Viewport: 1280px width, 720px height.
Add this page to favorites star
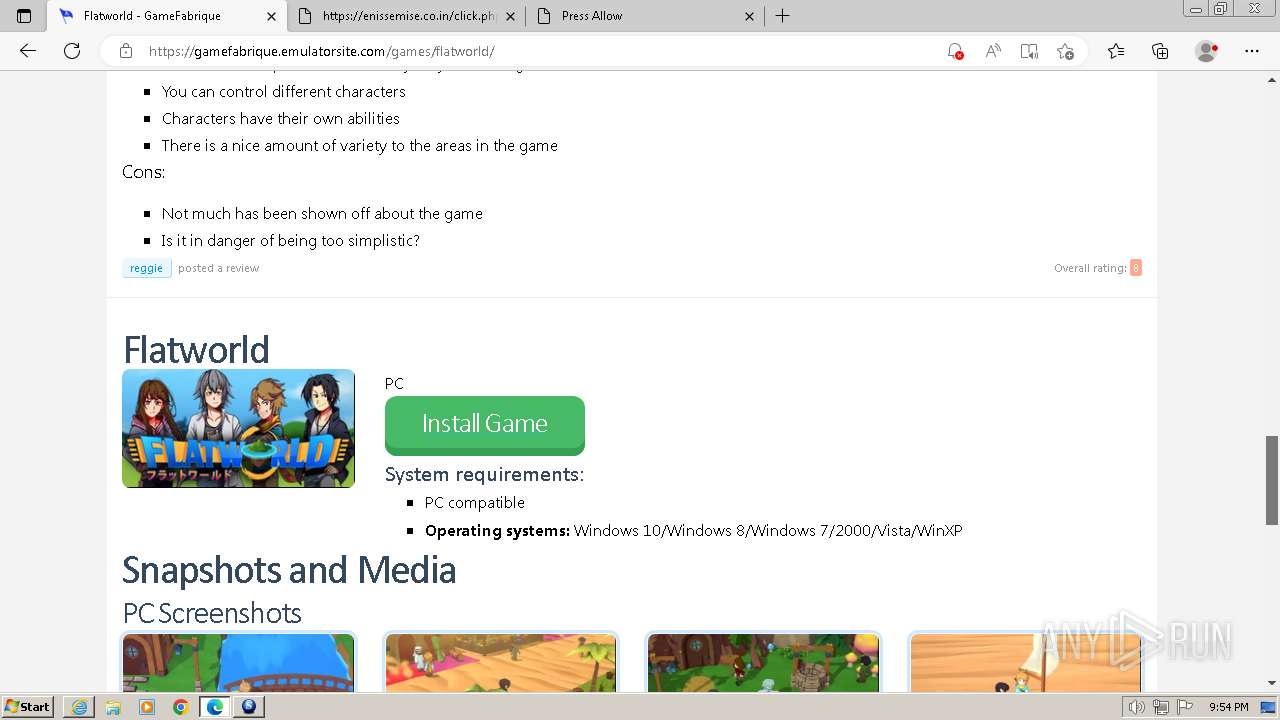[1066, 51]
